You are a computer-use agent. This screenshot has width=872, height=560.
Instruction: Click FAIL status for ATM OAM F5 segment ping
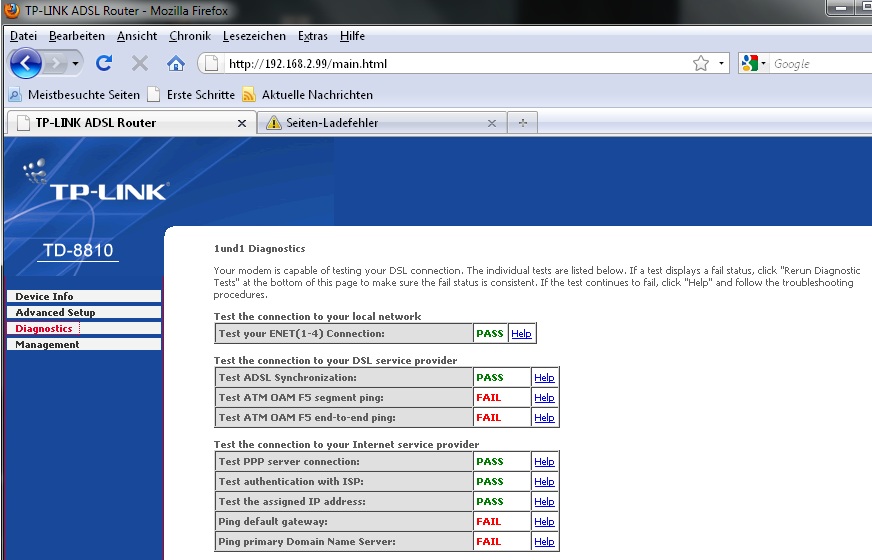tap(488, 398)
